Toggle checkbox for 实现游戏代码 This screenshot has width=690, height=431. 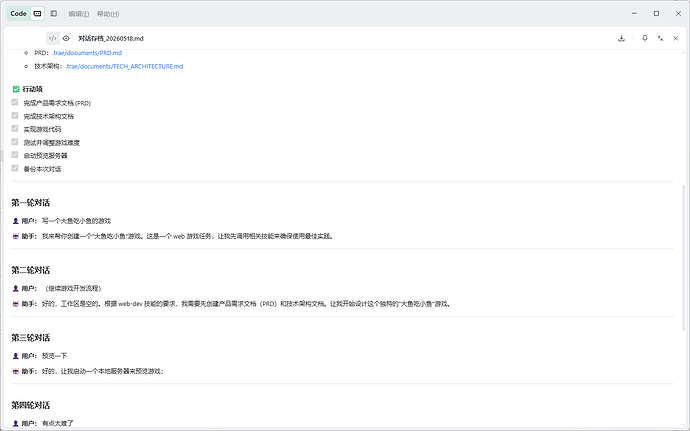pyautogui.click(x=15, y=129)
